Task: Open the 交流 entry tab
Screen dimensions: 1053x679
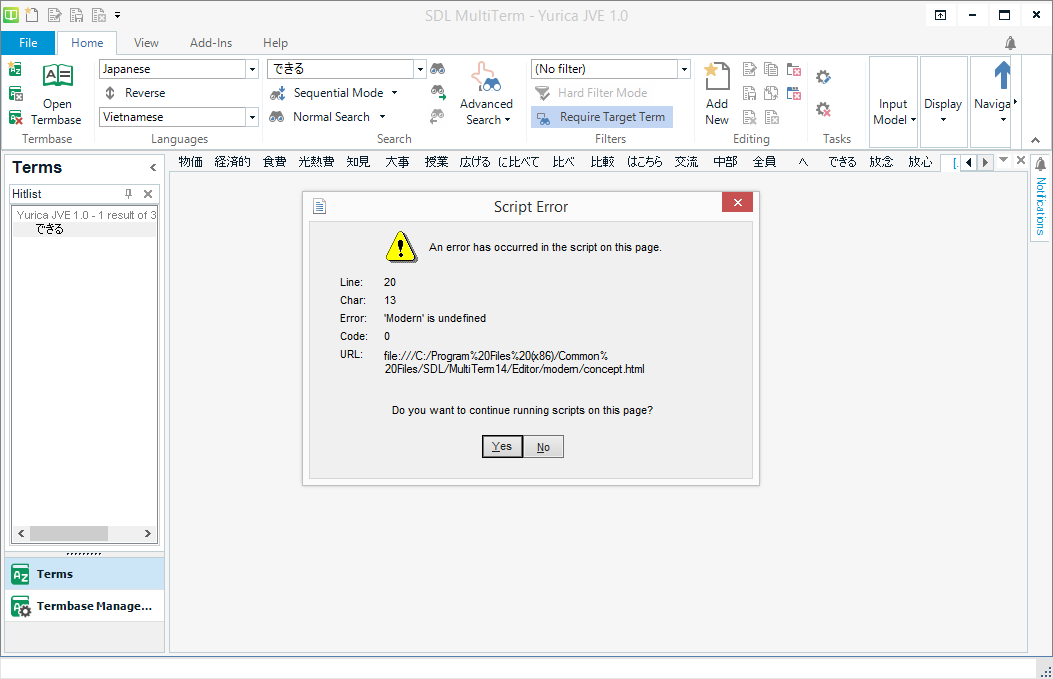Action: pos(686,162)
